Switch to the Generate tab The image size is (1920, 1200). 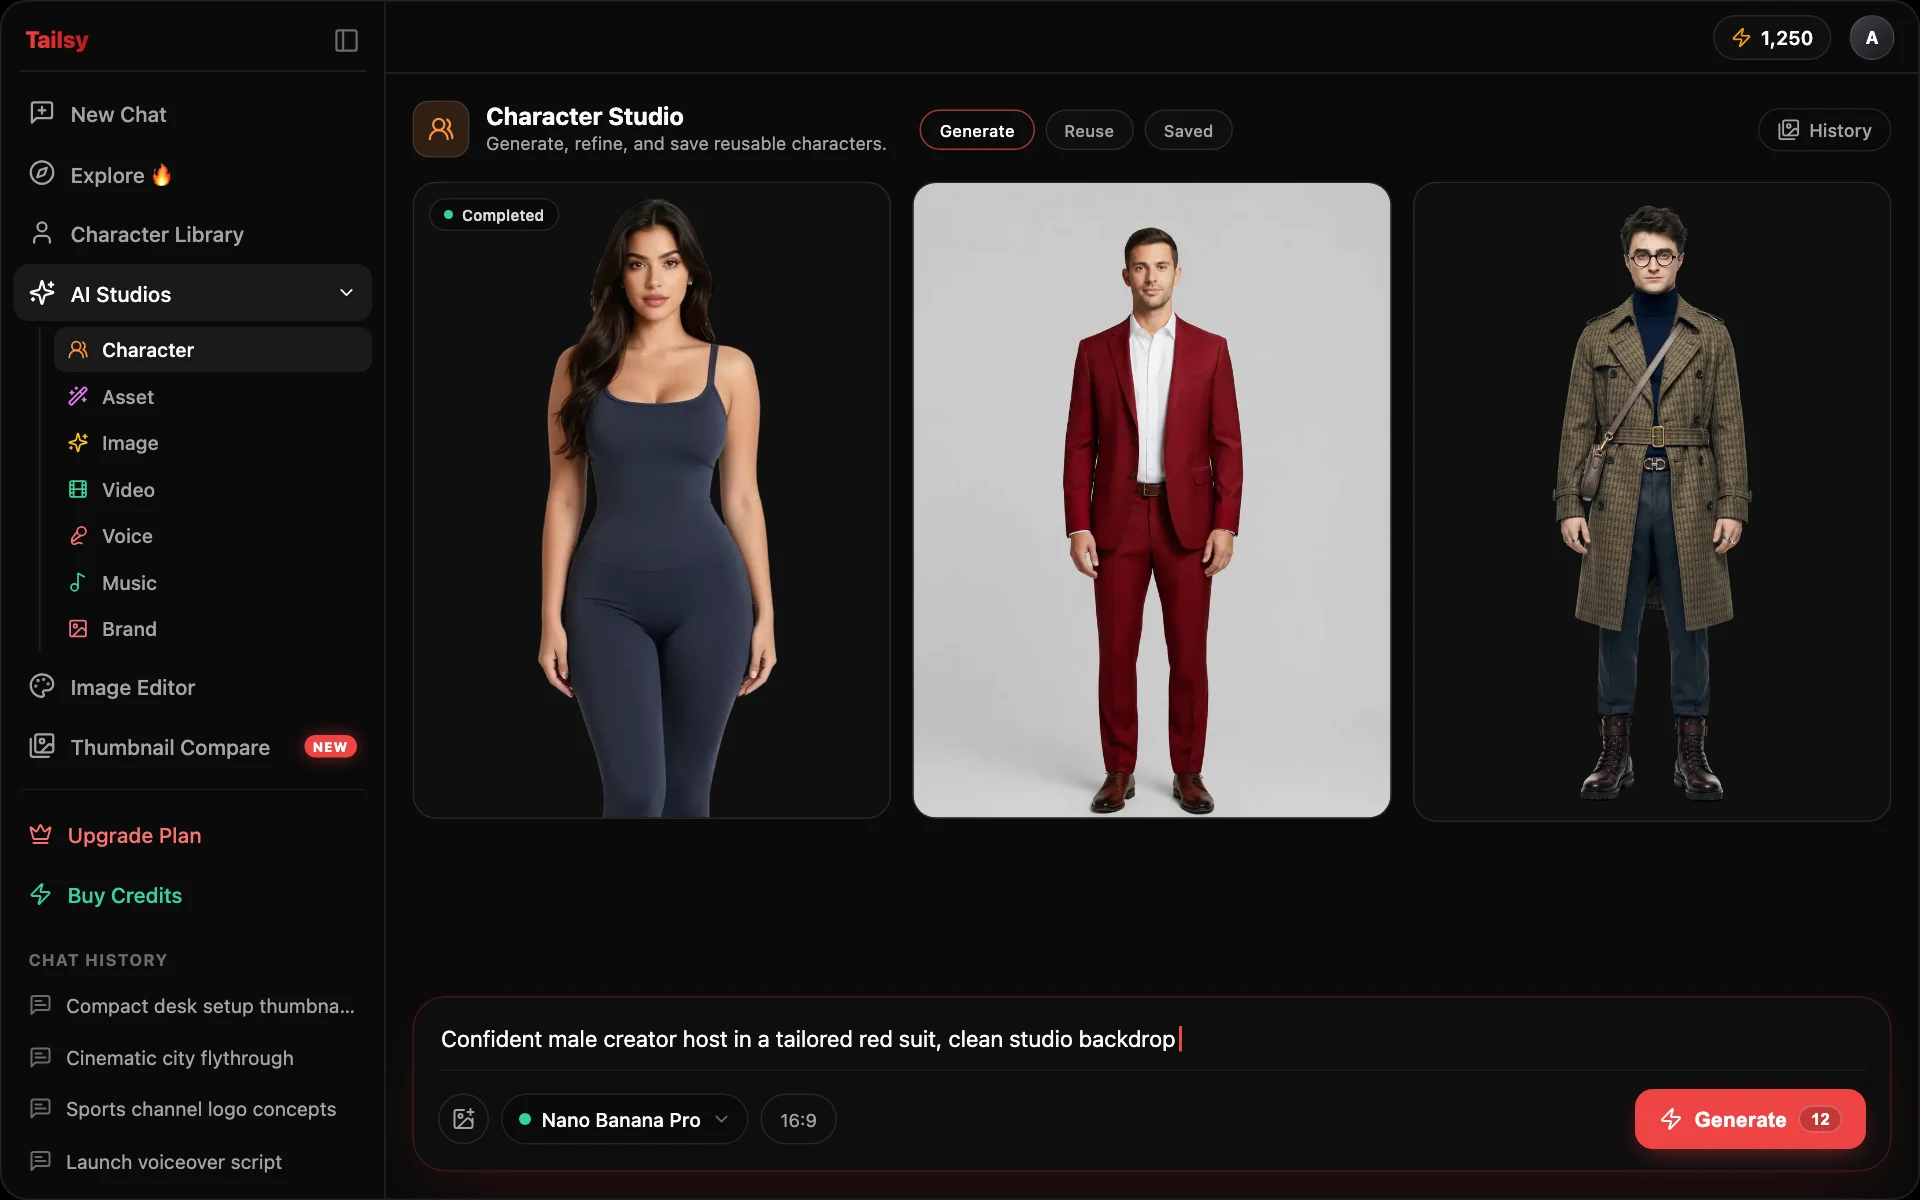(977, 130)
